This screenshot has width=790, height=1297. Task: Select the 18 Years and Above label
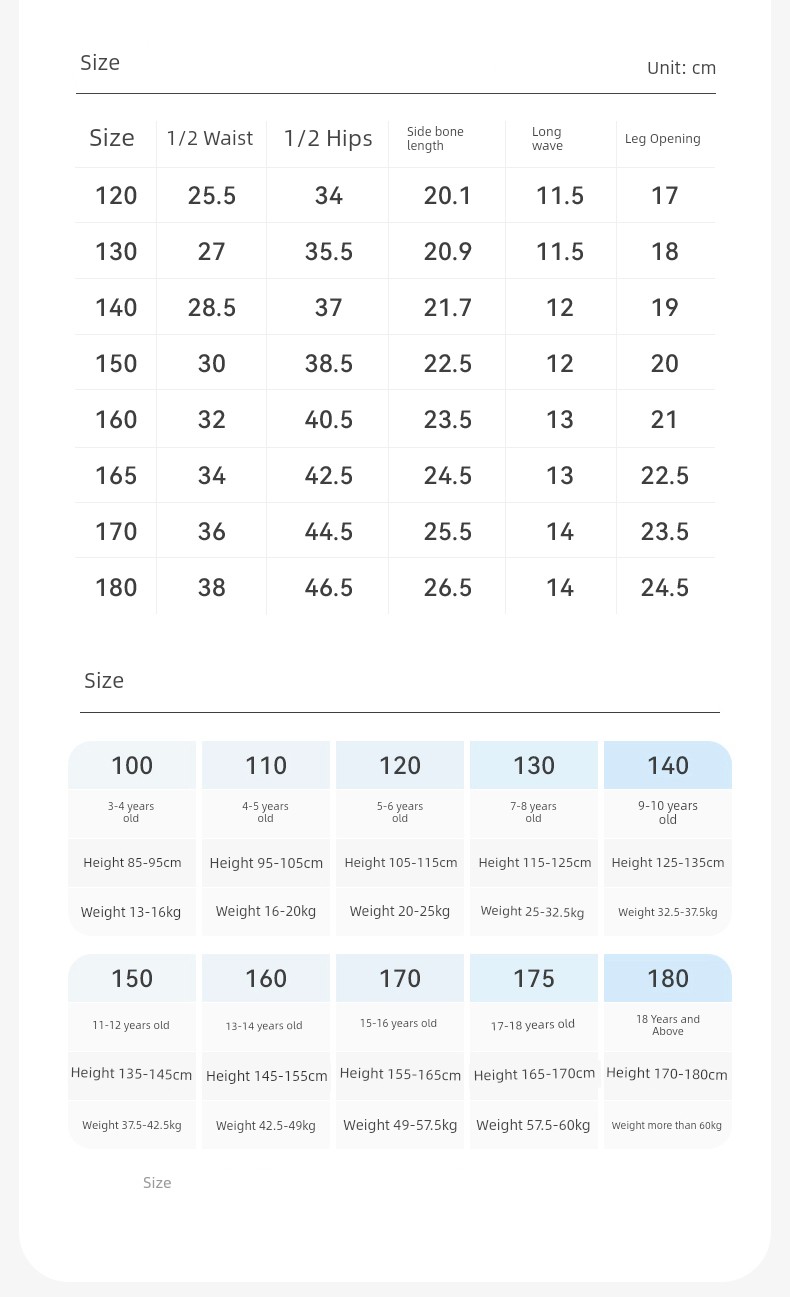pyautogui.click(x=668, y=1025)
